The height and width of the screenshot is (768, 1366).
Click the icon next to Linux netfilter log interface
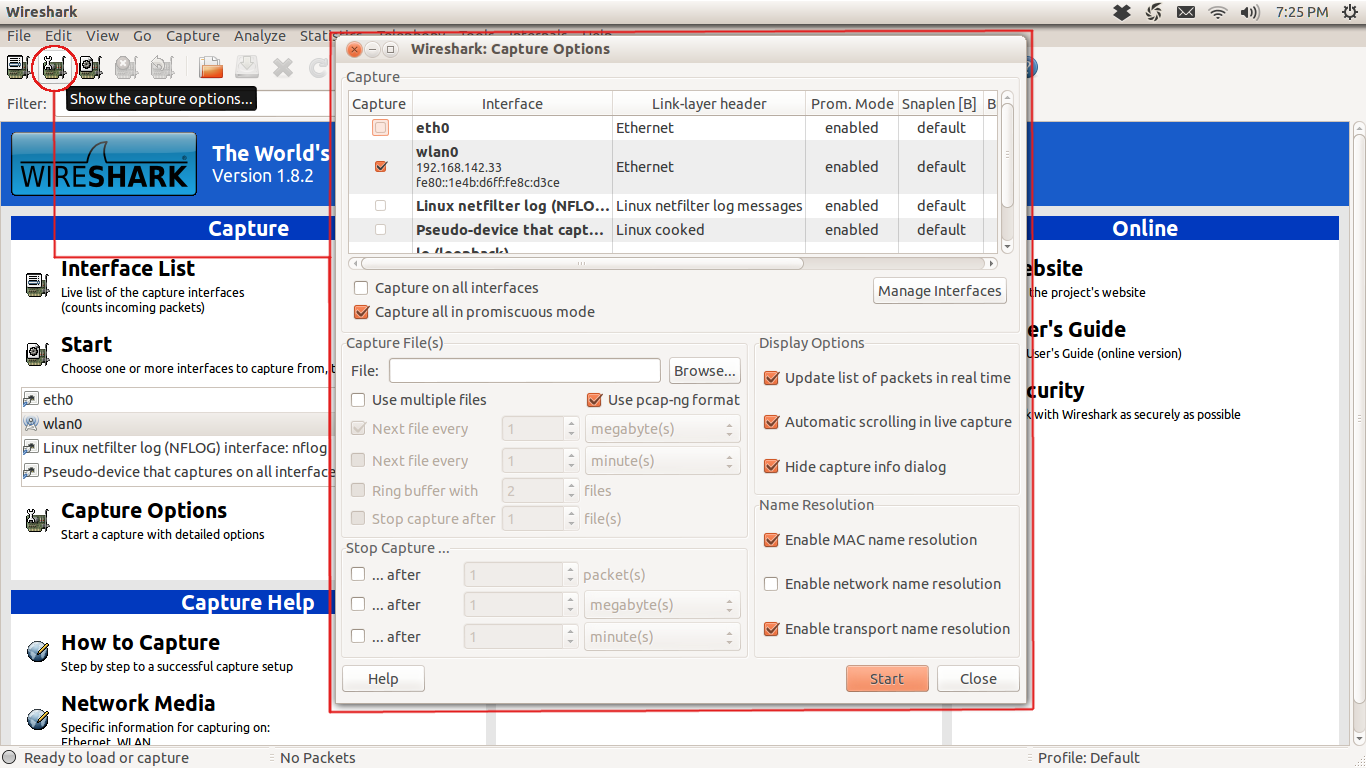(x=31, y=447)
